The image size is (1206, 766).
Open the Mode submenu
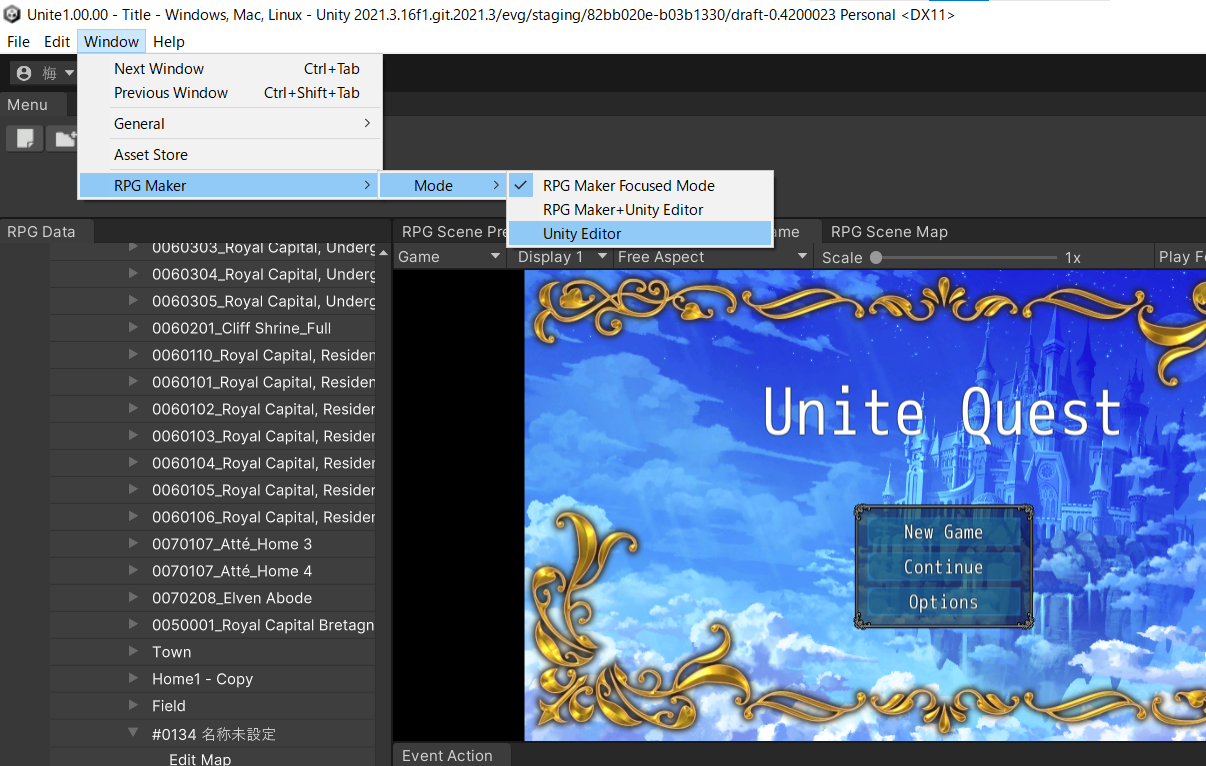[442, 186]
